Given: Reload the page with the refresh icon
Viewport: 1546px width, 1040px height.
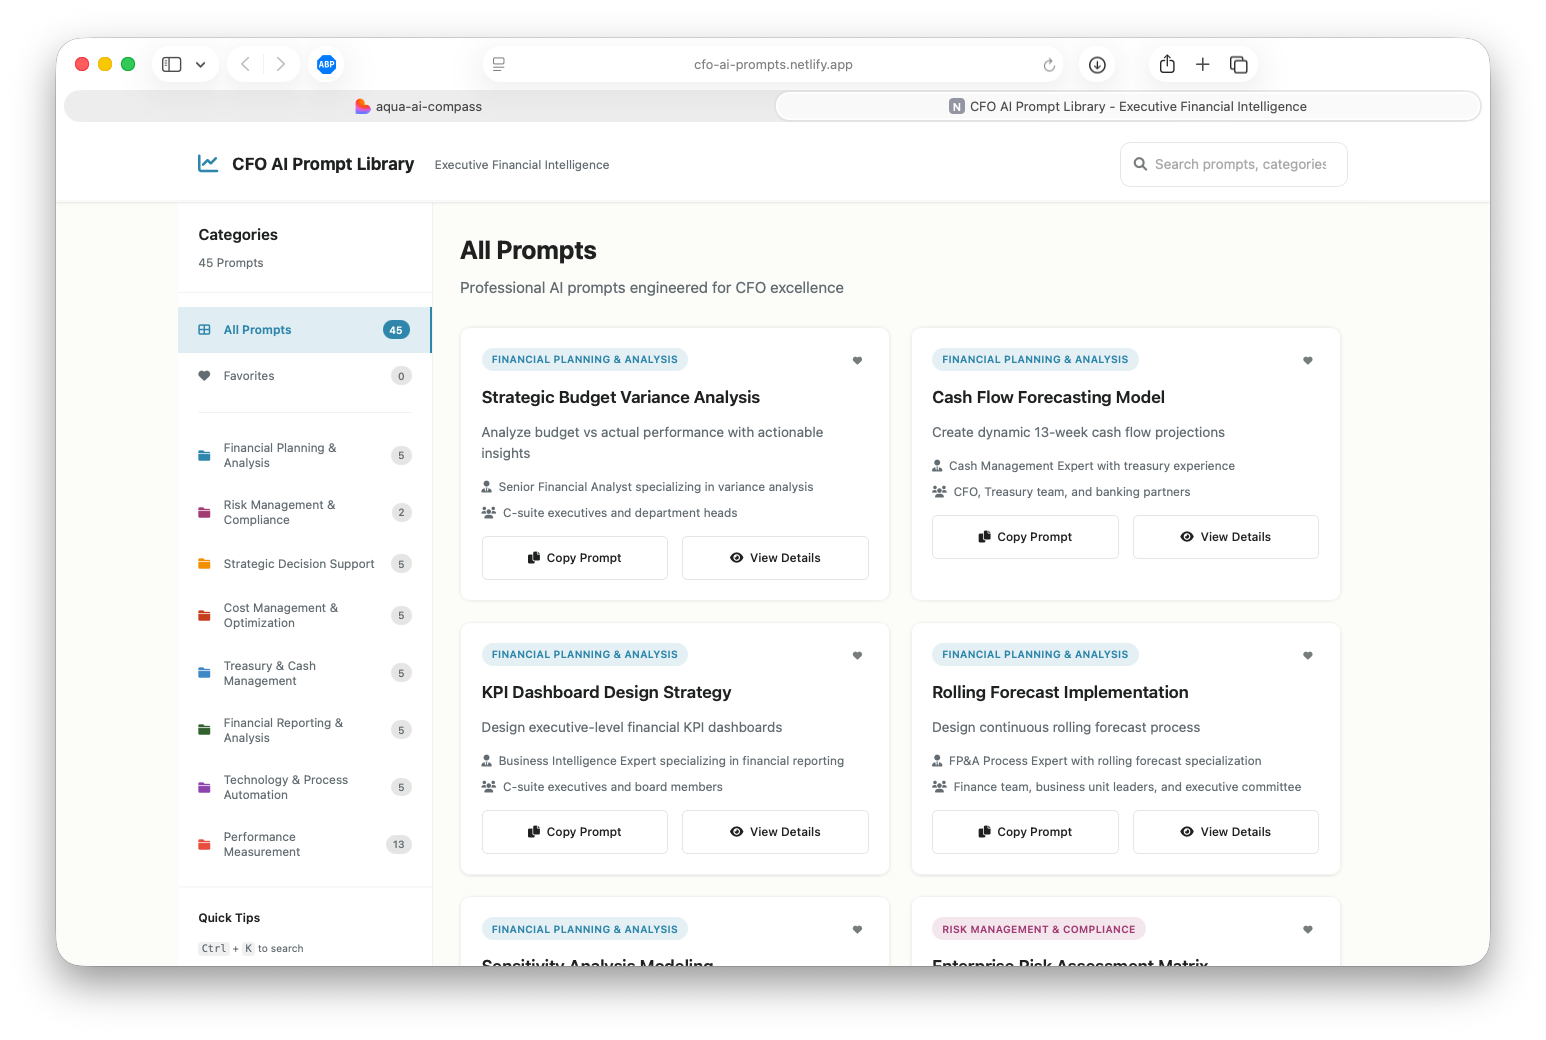Looking at the screenshot, I should pos(1049,65).
